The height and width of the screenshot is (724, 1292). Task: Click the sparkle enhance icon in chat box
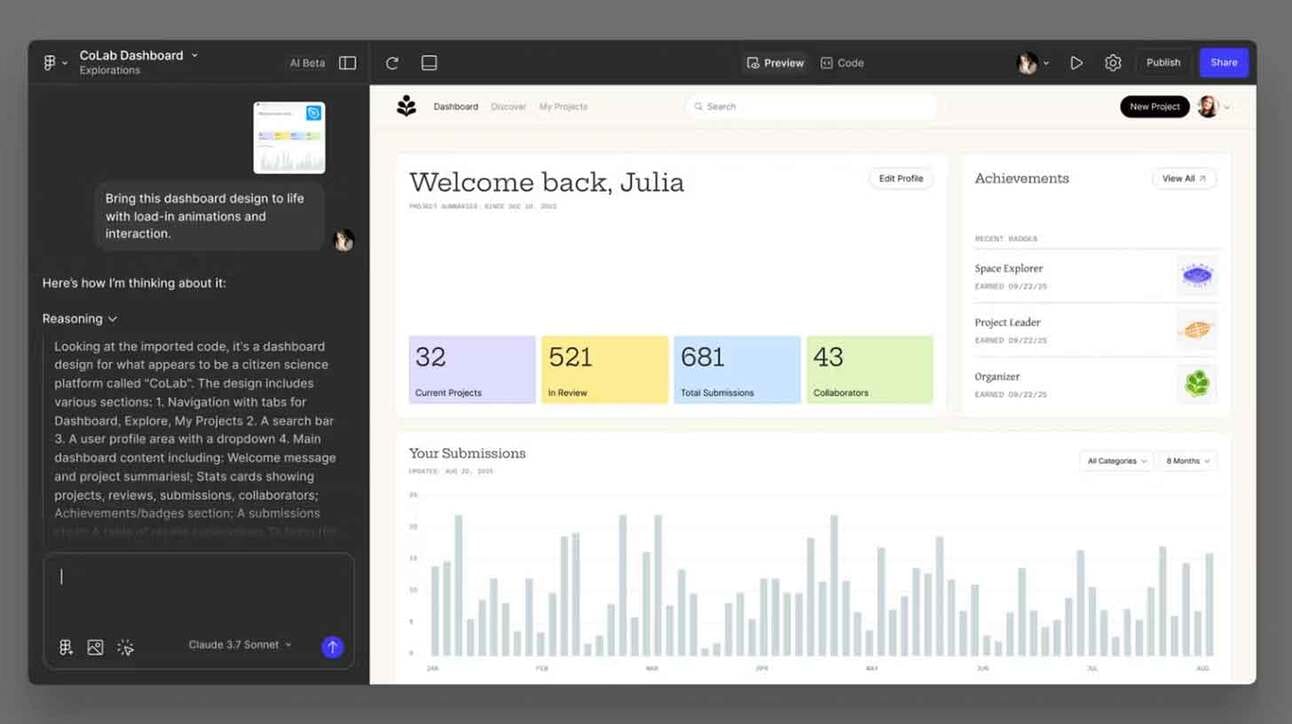coord(125,647)
